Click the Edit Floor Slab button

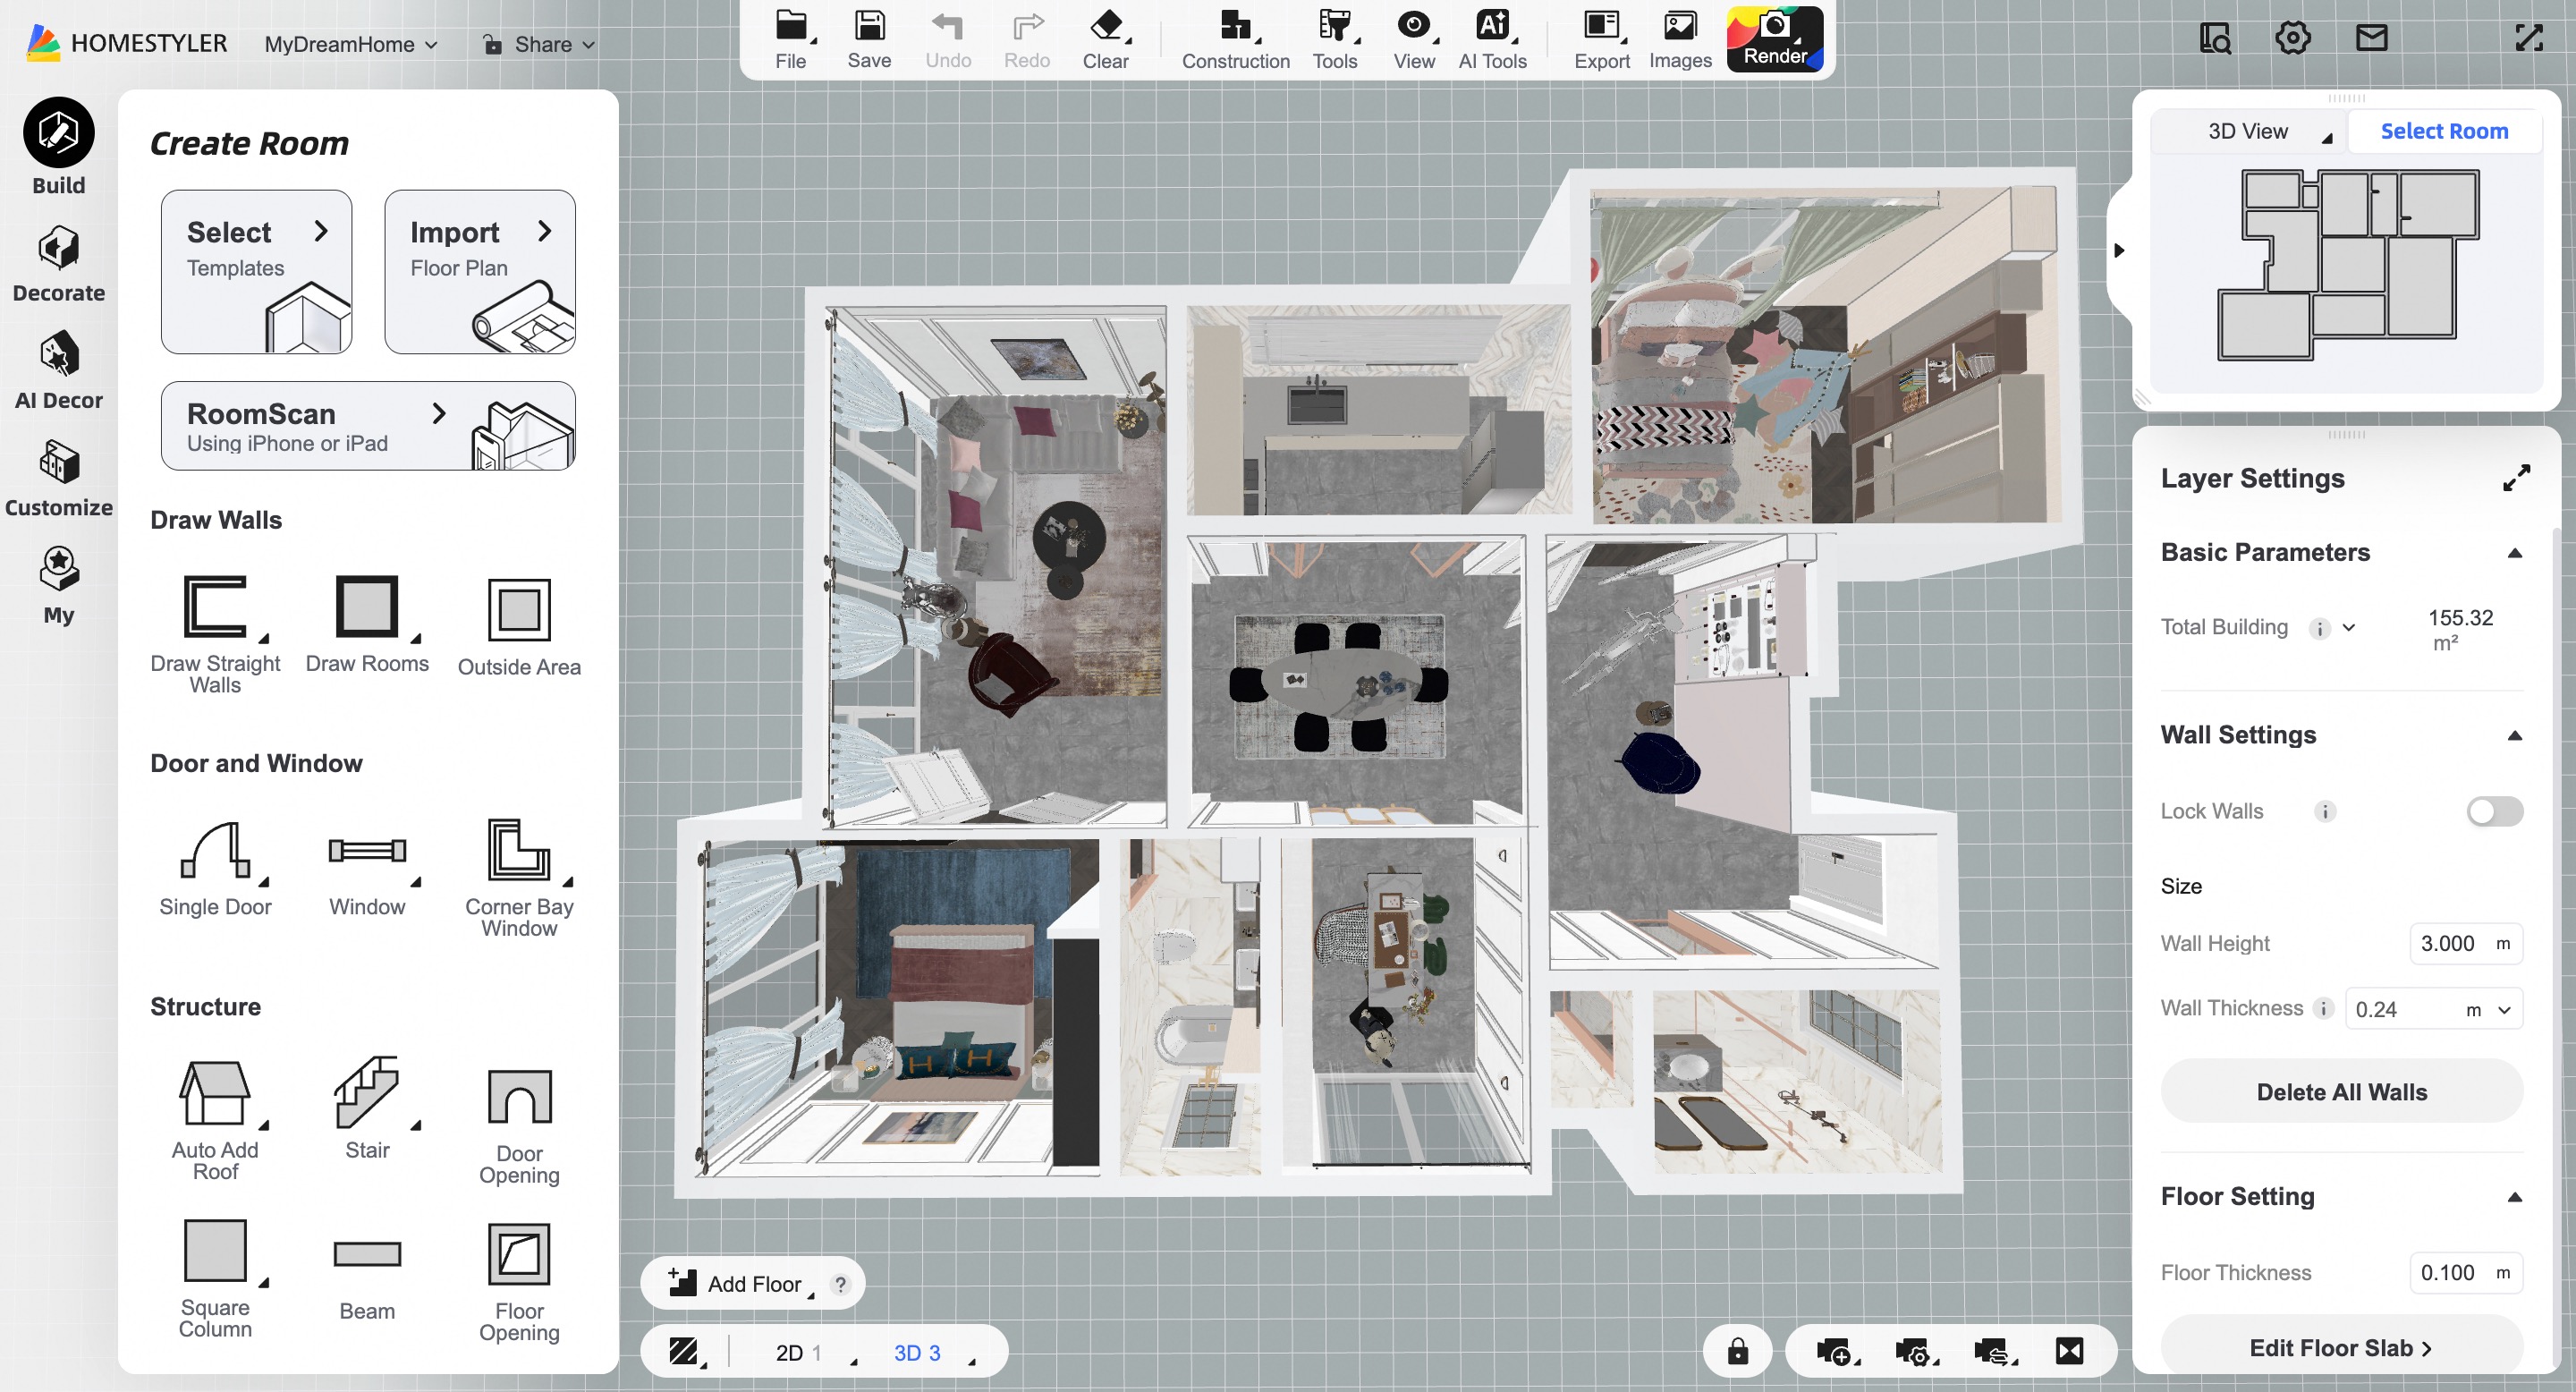[x=2341, y=1347]
